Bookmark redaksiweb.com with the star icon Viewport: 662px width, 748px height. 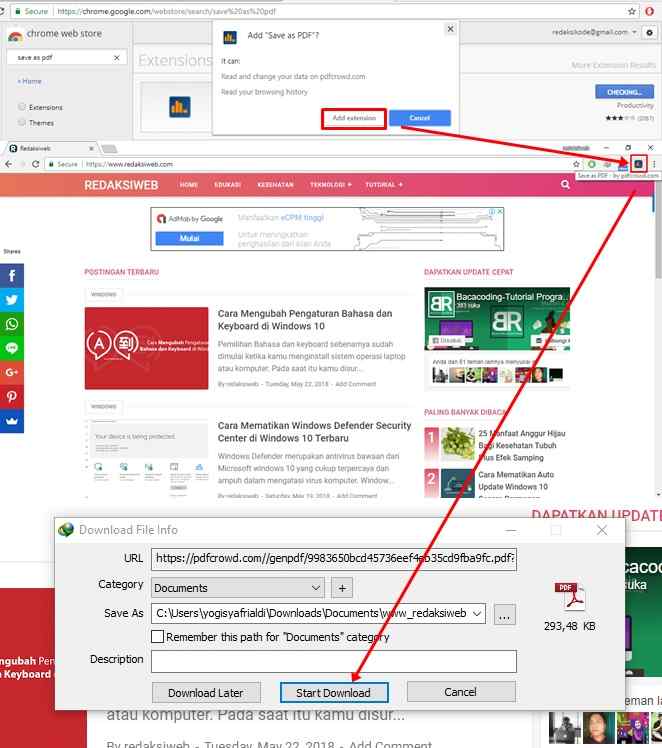[576, 164]
